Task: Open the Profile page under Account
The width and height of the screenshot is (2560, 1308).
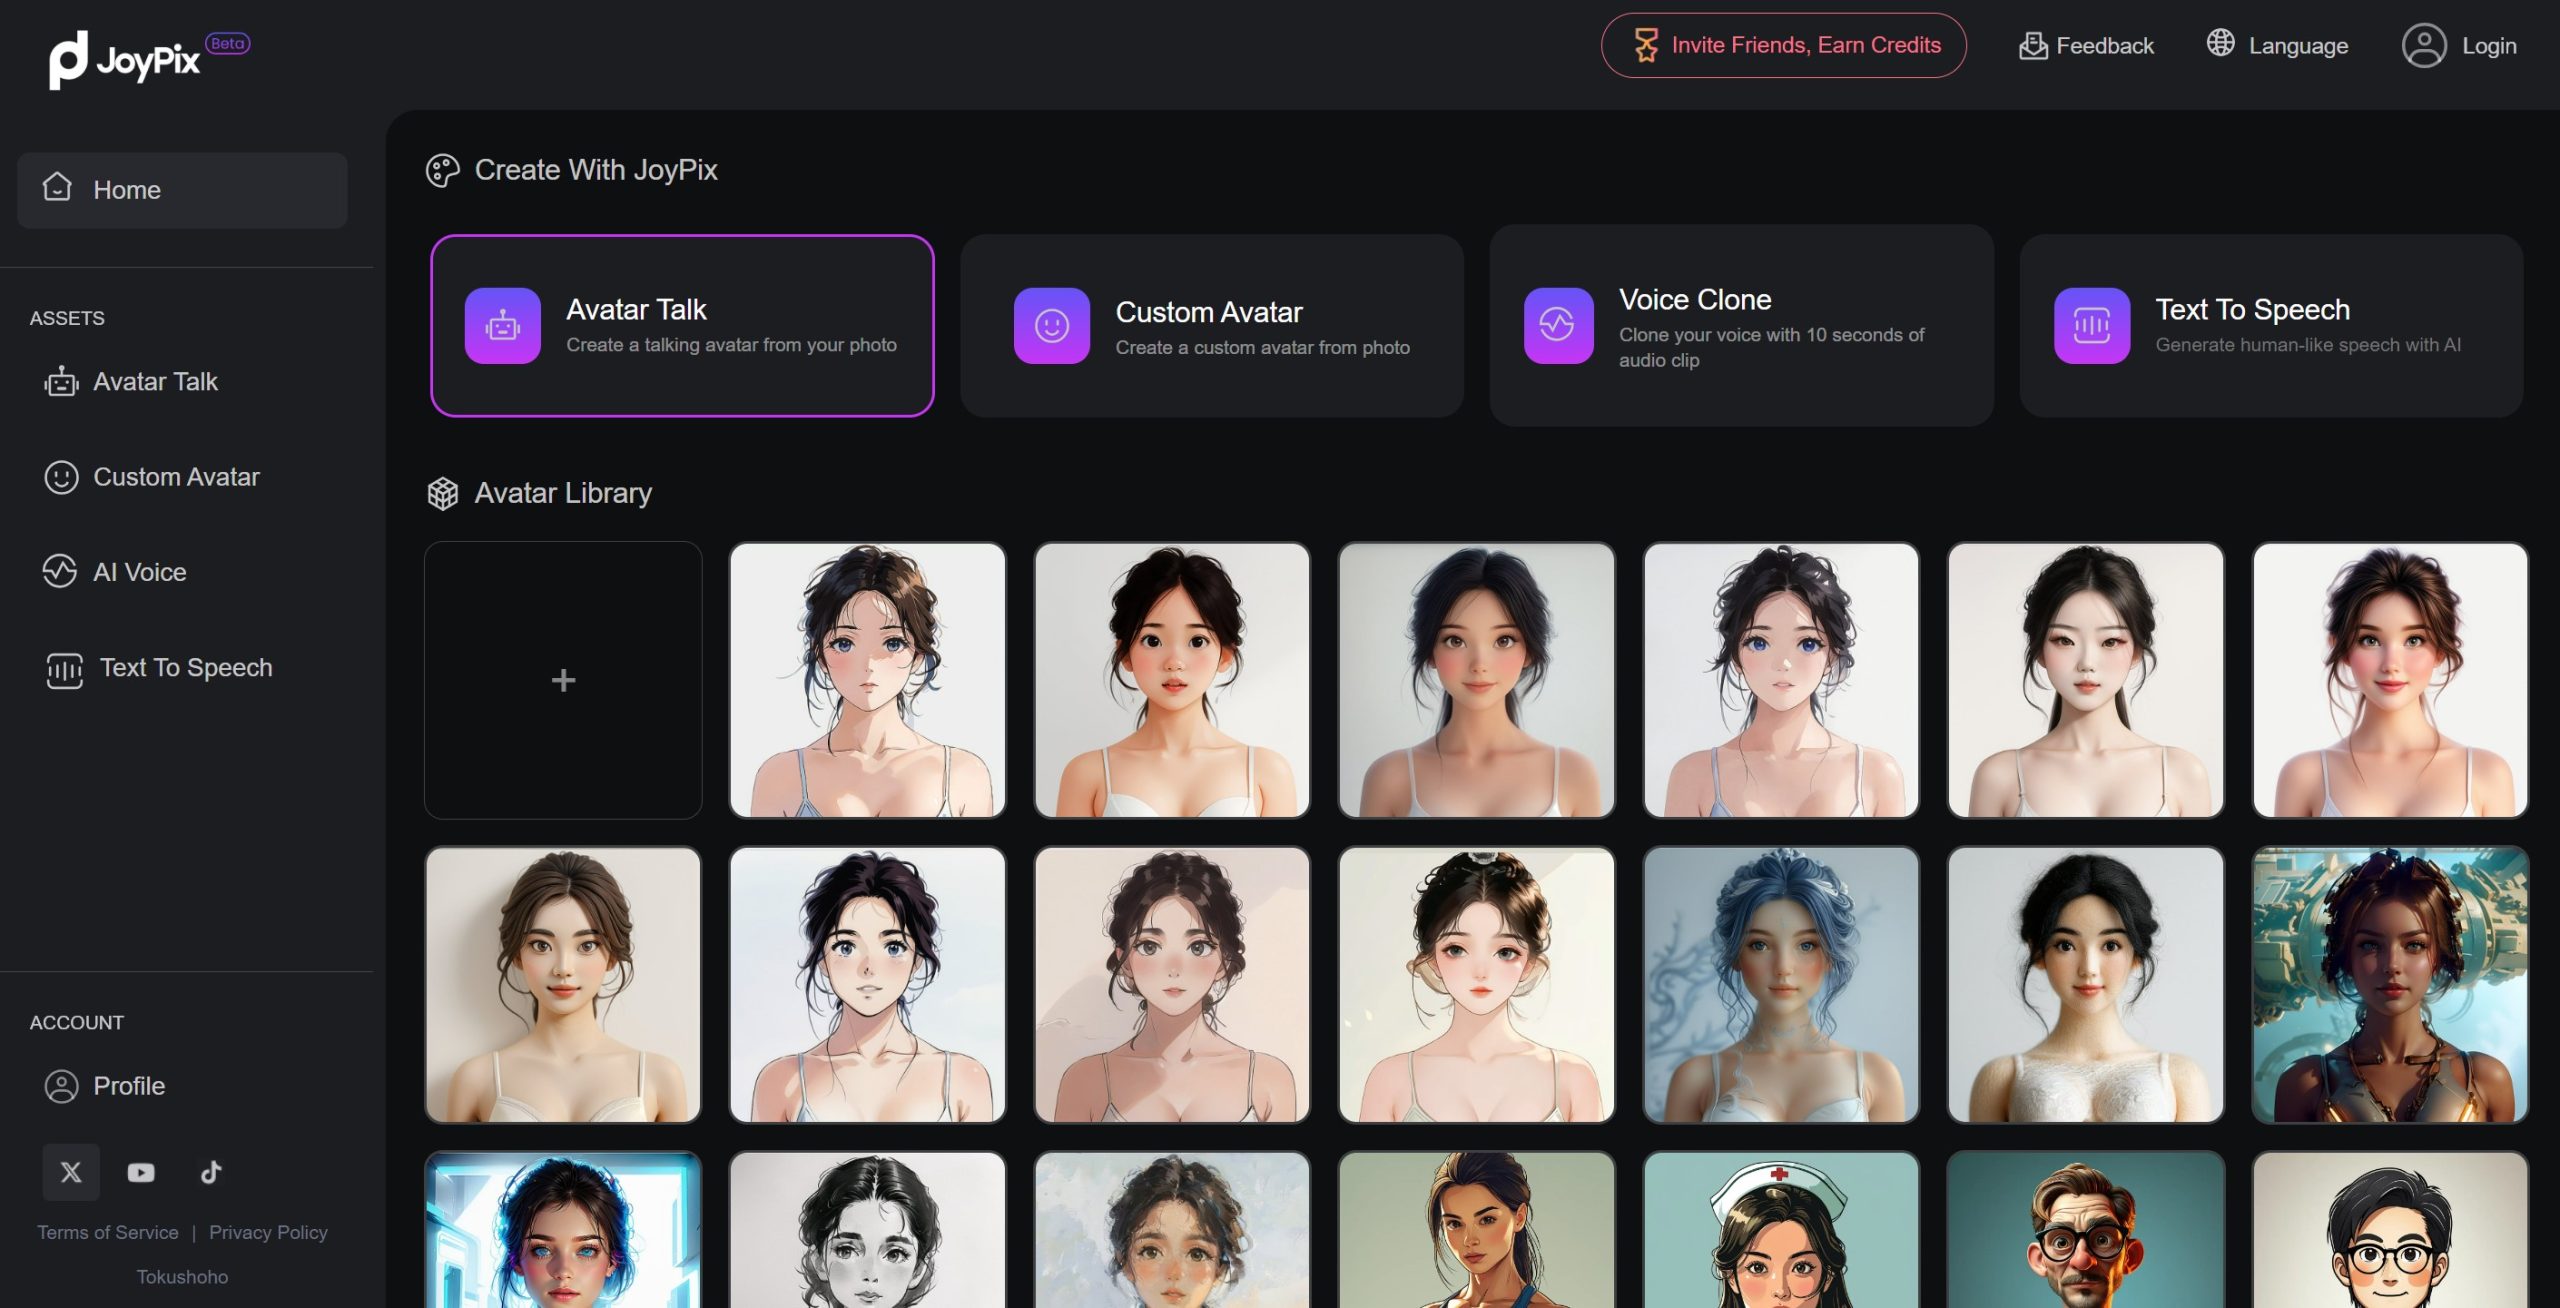Action: pos(129,1086)
